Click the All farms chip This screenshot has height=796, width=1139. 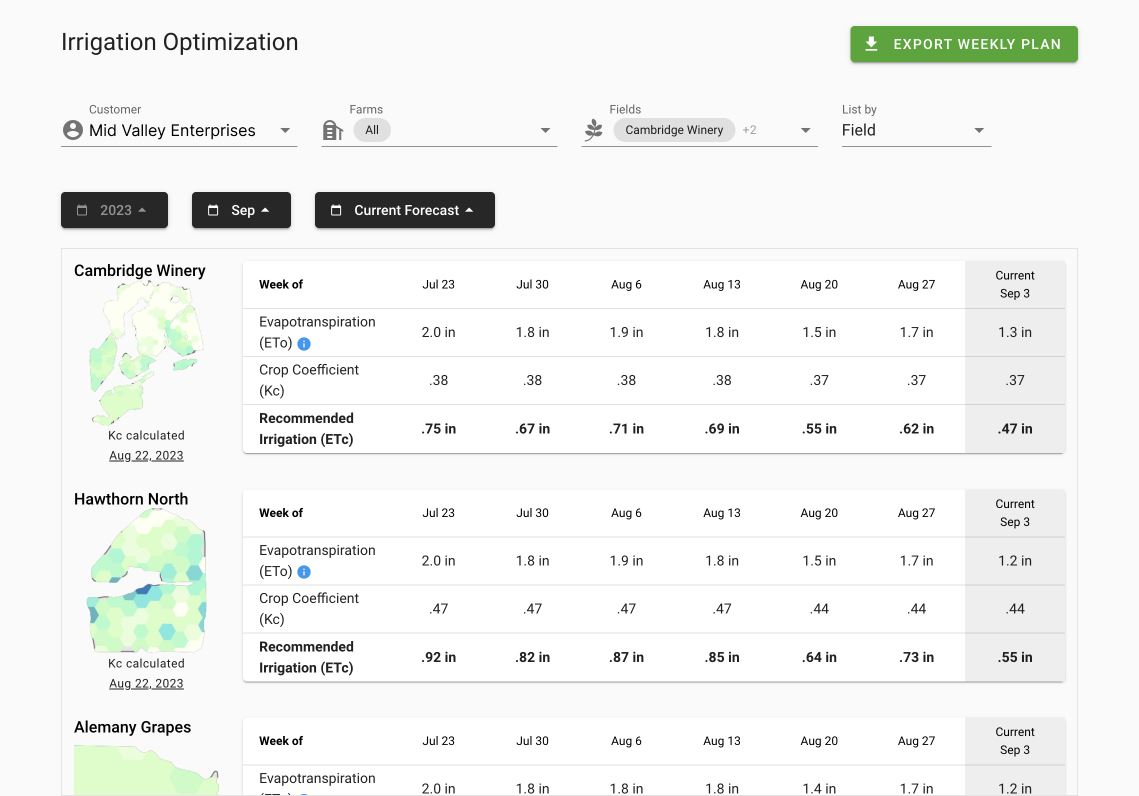pyautogui.click(x=372, y=130)
